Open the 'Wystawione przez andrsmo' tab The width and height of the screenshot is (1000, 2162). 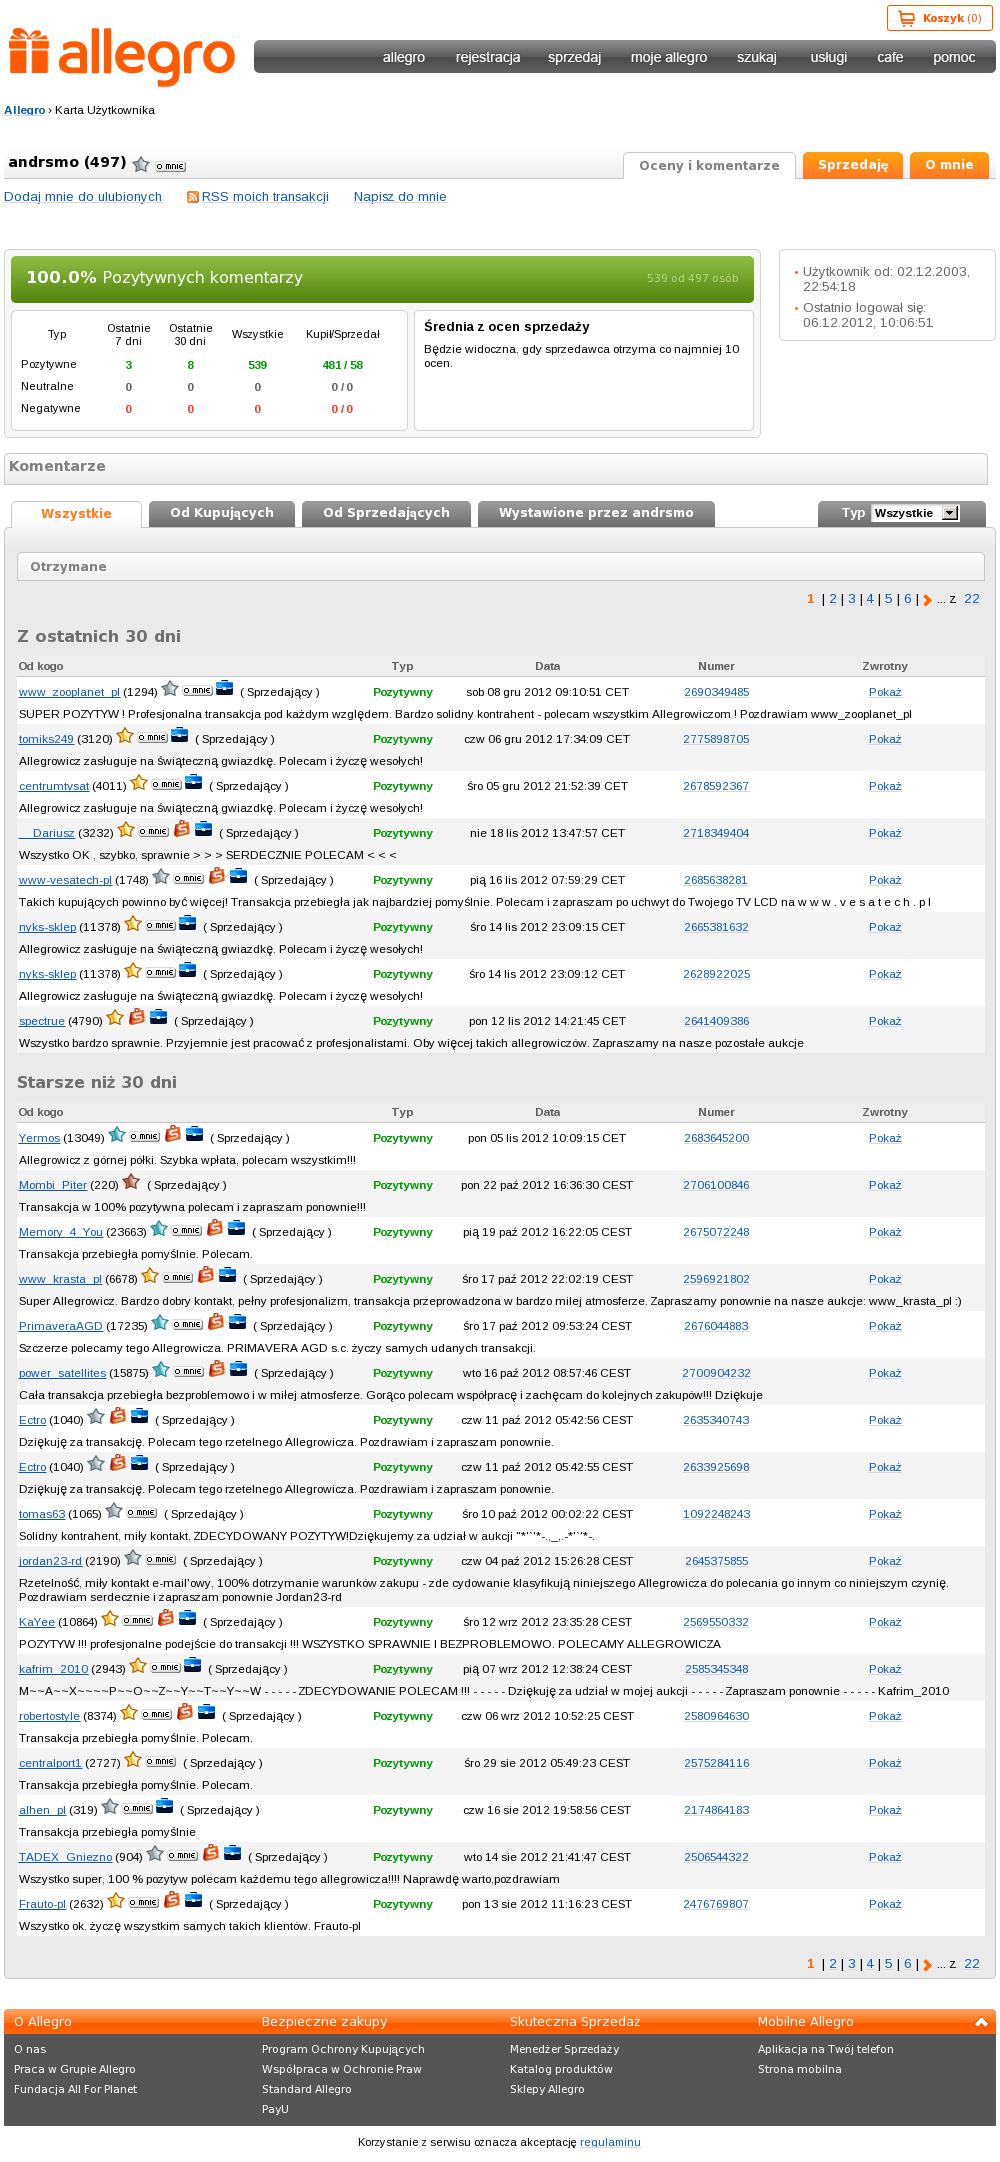[596, 513]
